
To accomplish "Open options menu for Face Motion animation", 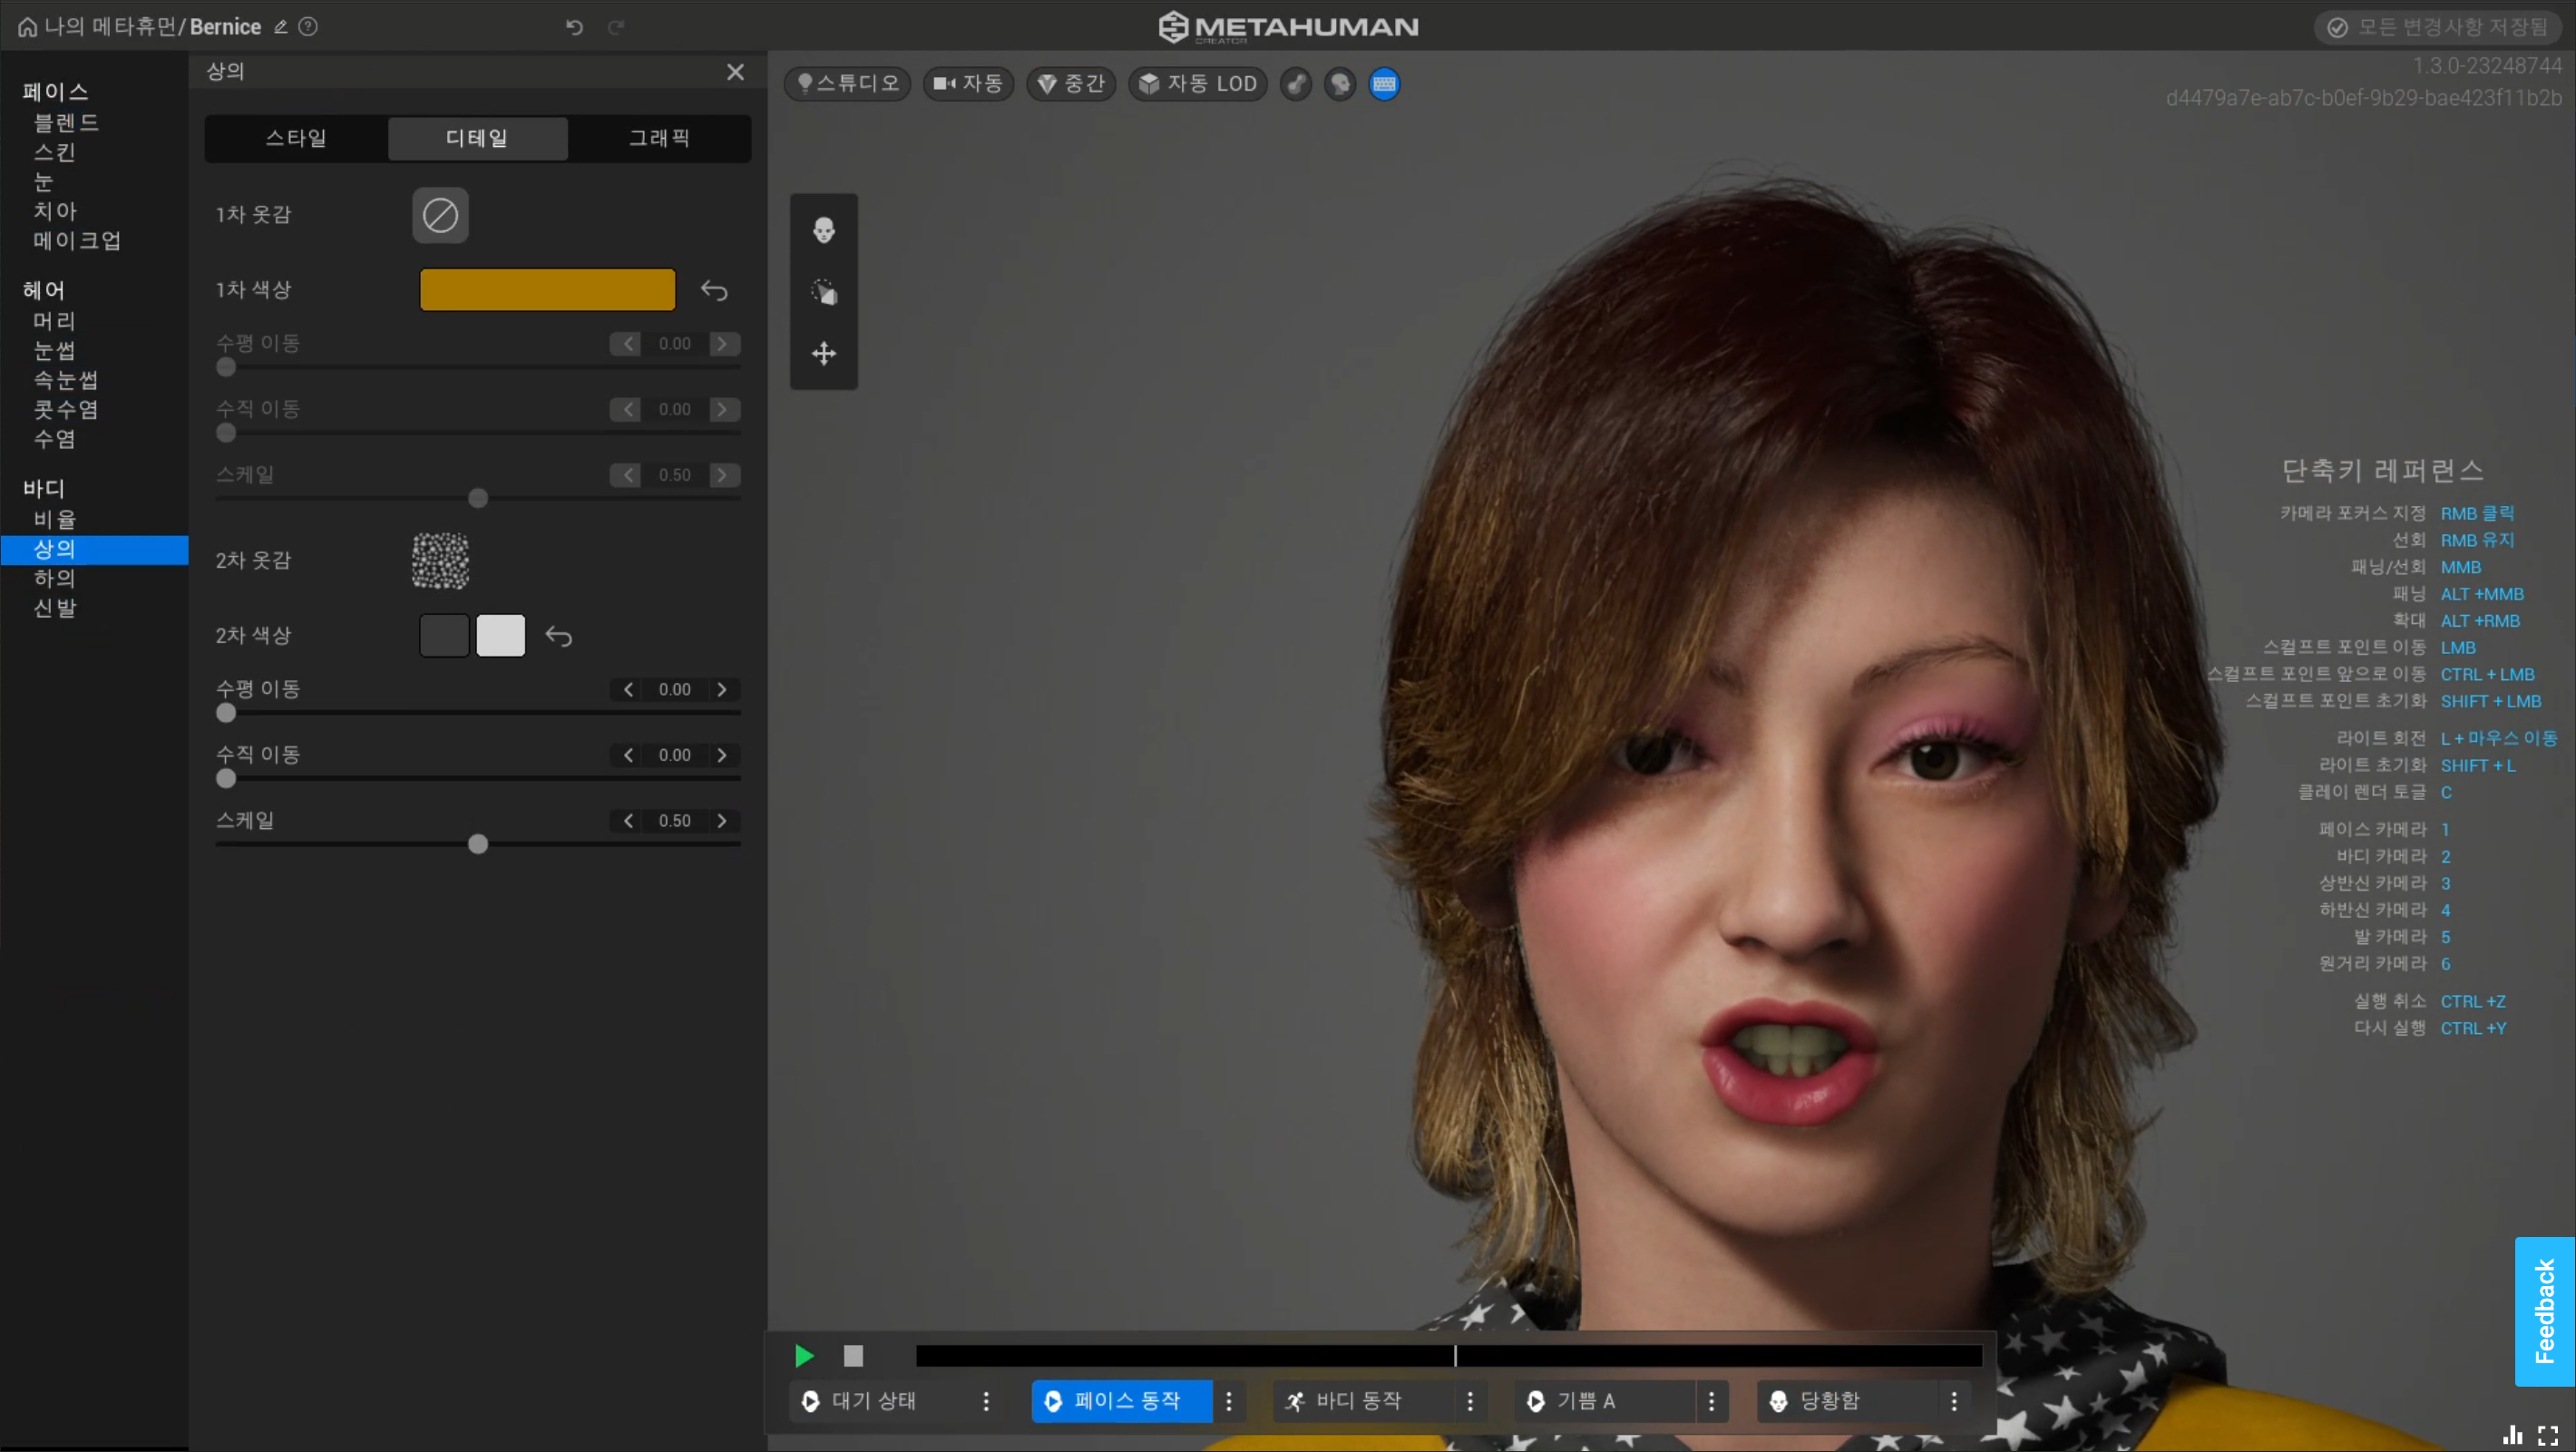I will 1229,1401.
